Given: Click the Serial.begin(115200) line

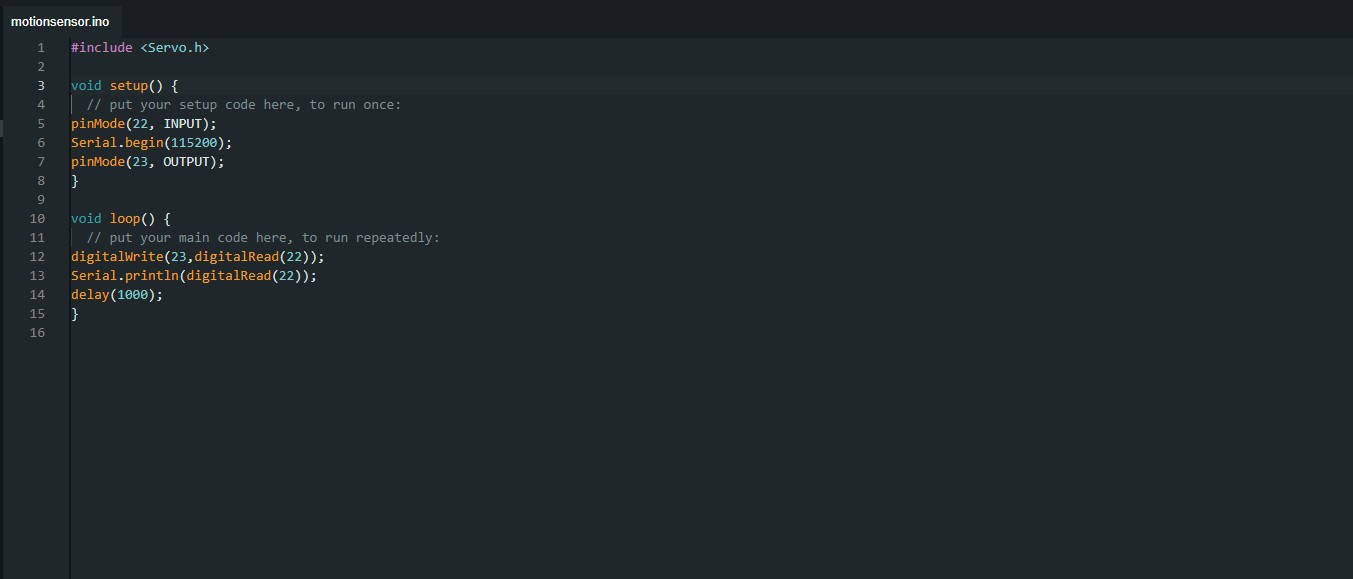Looking at the screenshot, I should point(151,143).
